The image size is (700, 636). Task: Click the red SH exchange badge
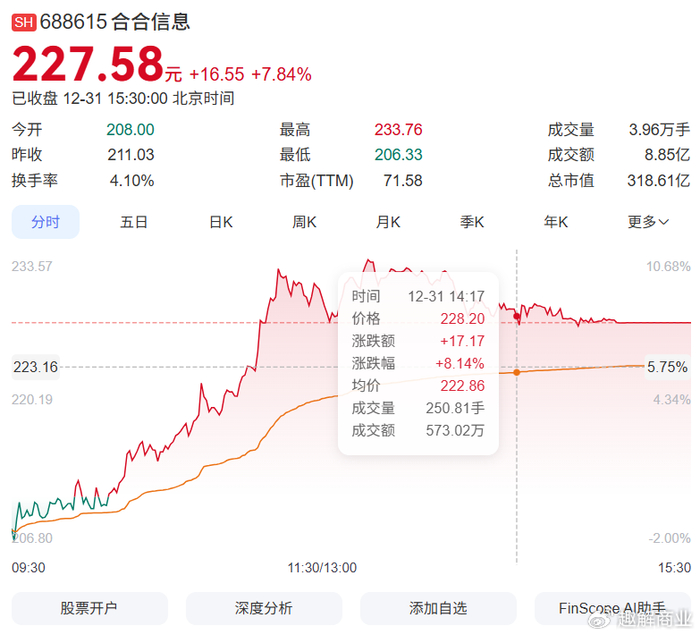point(23,22)
